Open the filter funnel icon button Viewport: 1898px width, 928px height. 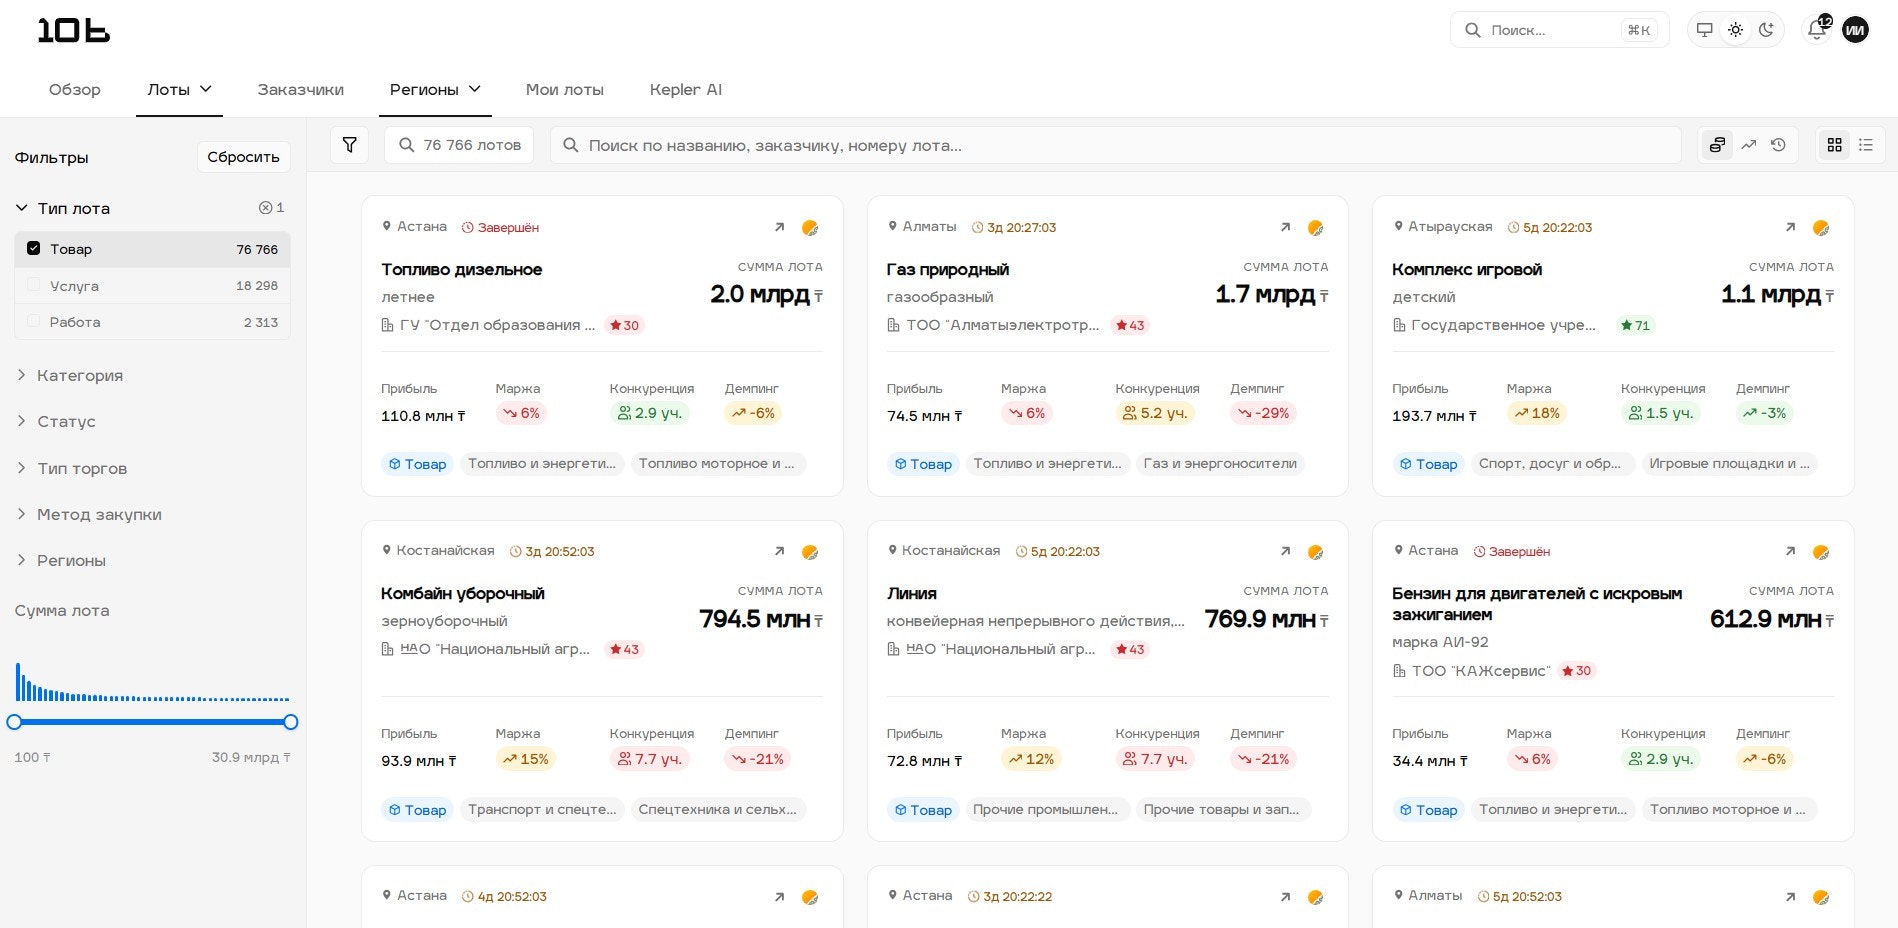(x=350, y=145)
